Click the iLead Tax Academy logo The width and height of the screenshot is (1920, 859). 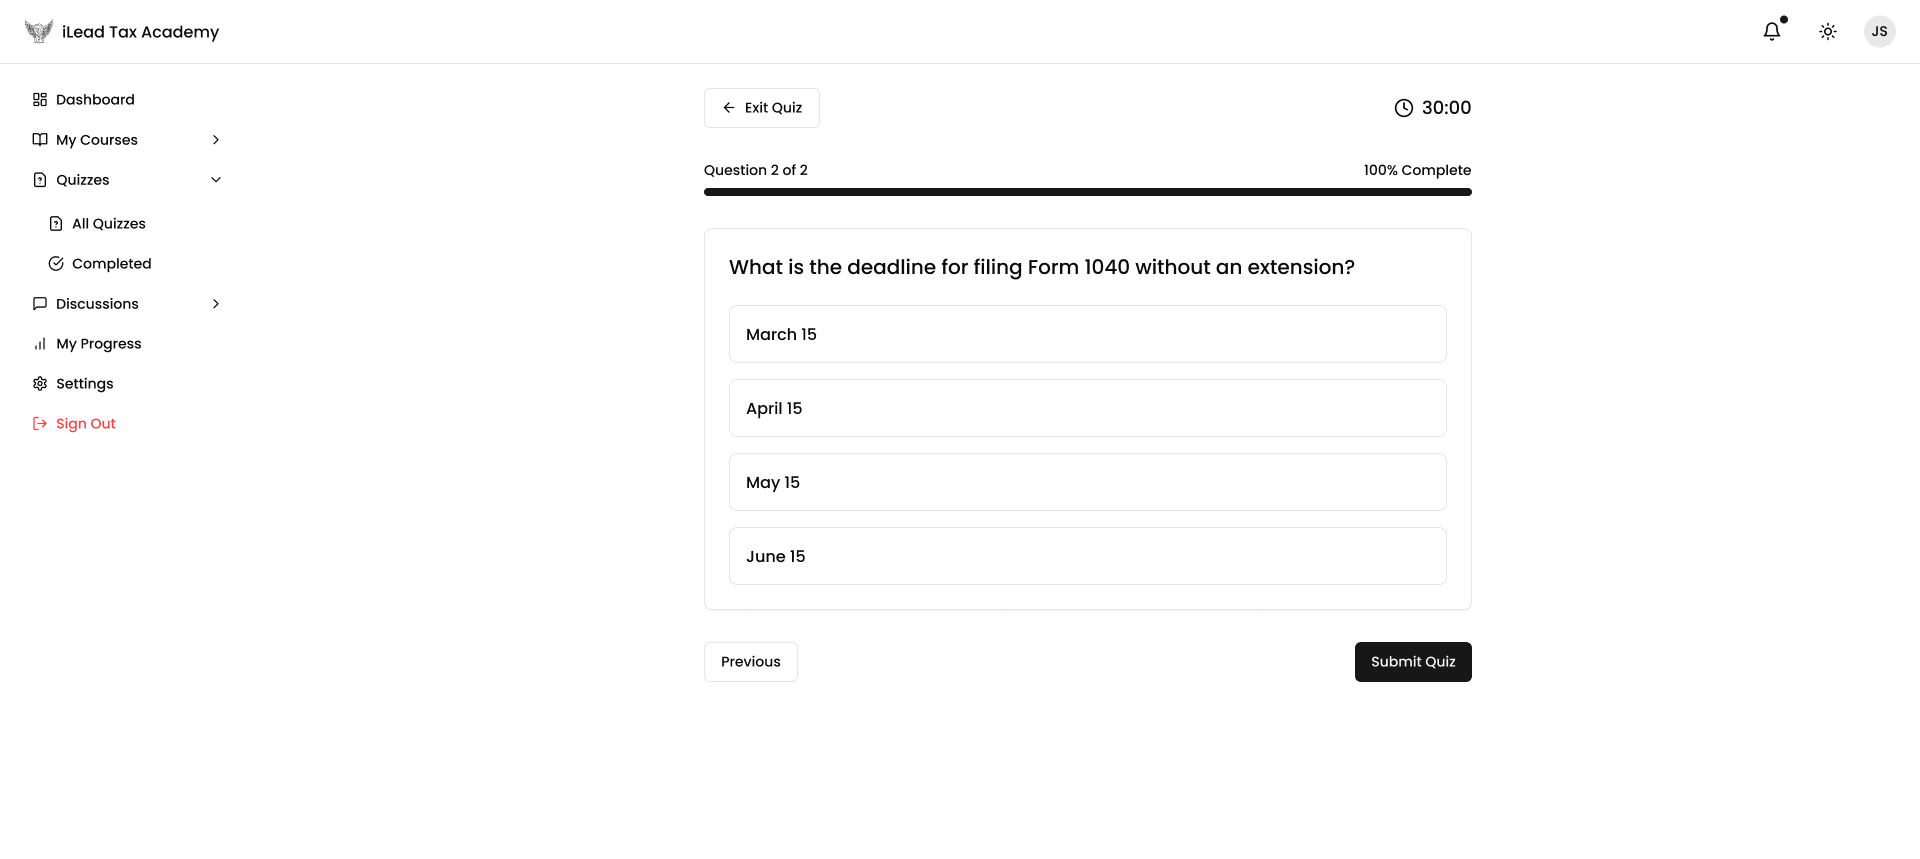tap(39, 32)
